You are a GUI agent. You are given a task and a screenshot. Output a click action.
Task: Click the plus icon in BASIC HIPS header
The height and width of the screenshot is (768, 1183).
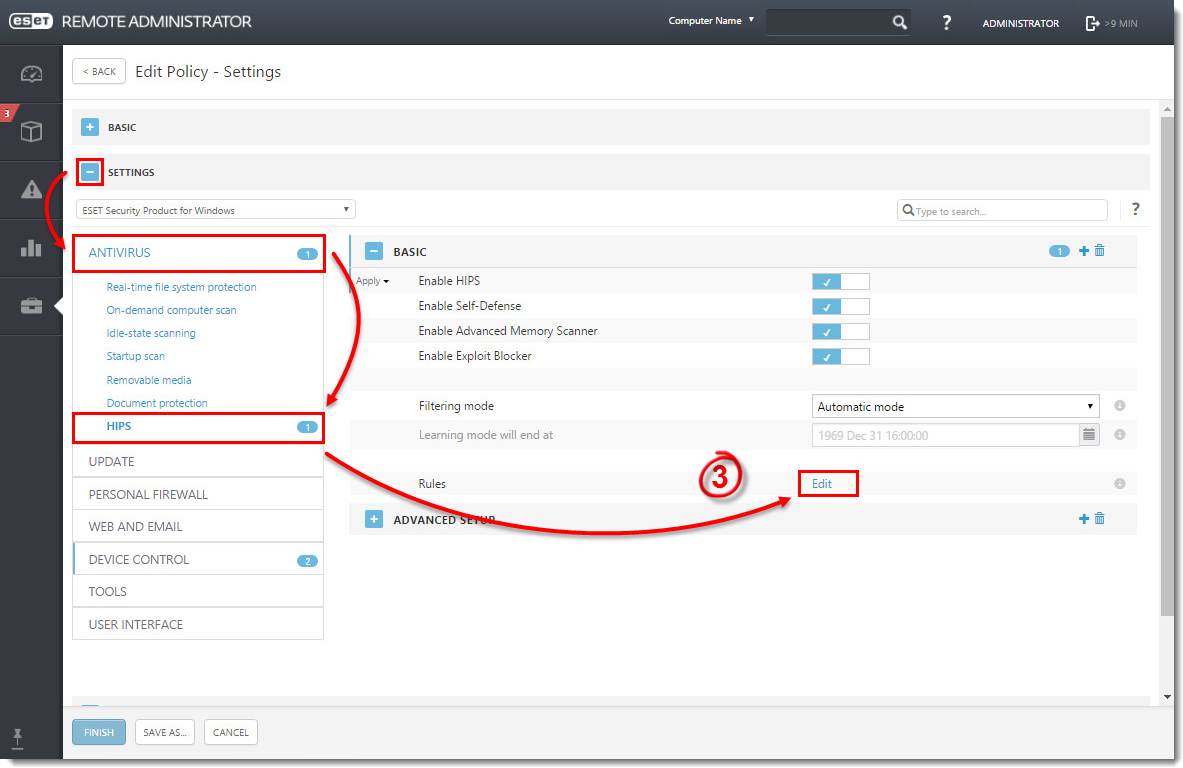click(1084, 250)
